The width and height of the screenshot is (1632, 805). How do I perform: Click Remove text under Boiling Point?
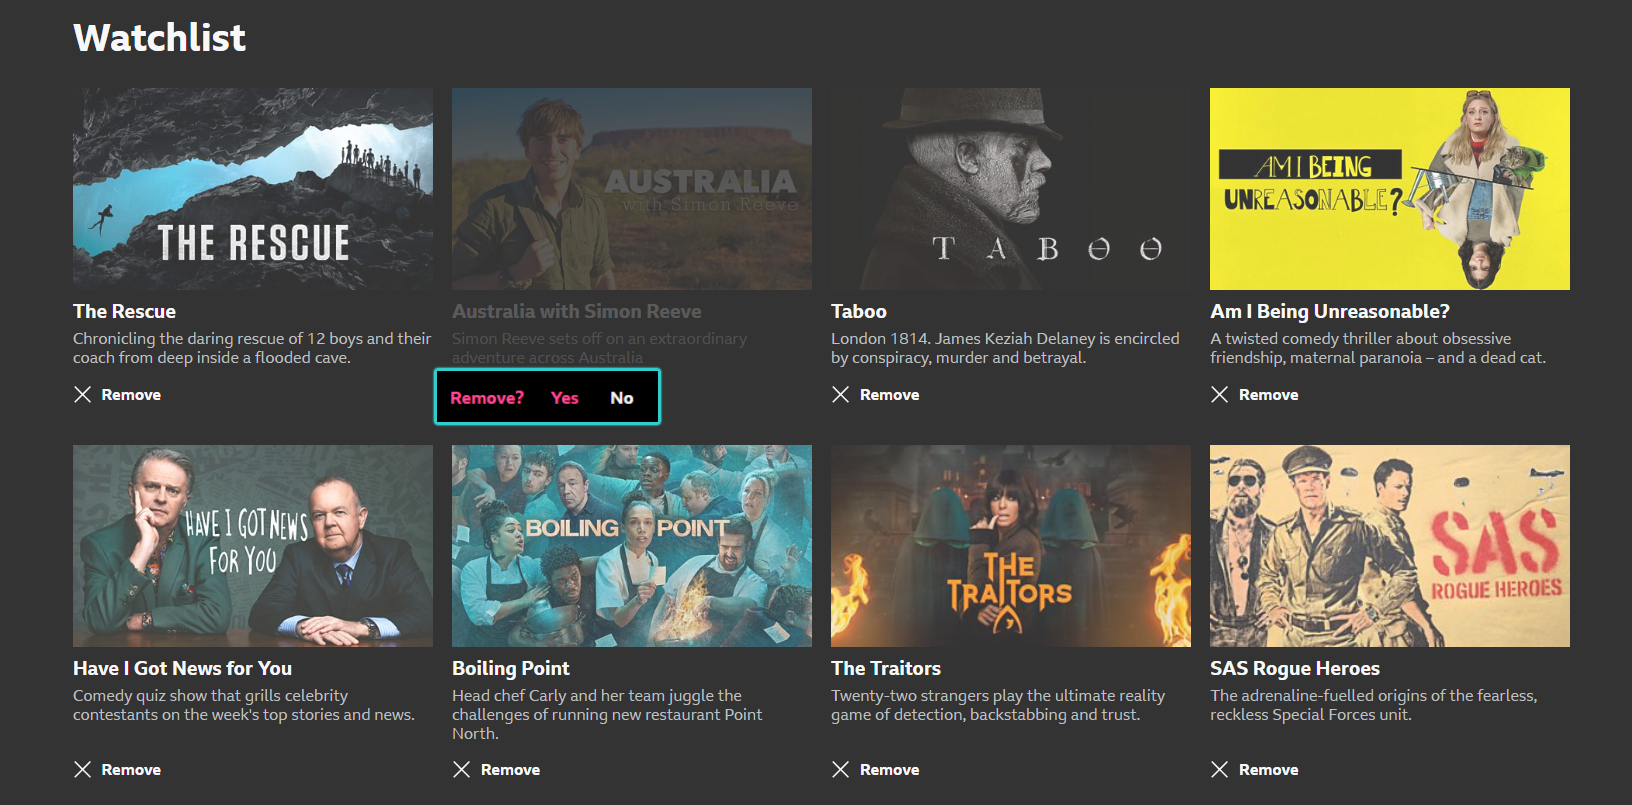pyautogui.click(x=511, y=770)
